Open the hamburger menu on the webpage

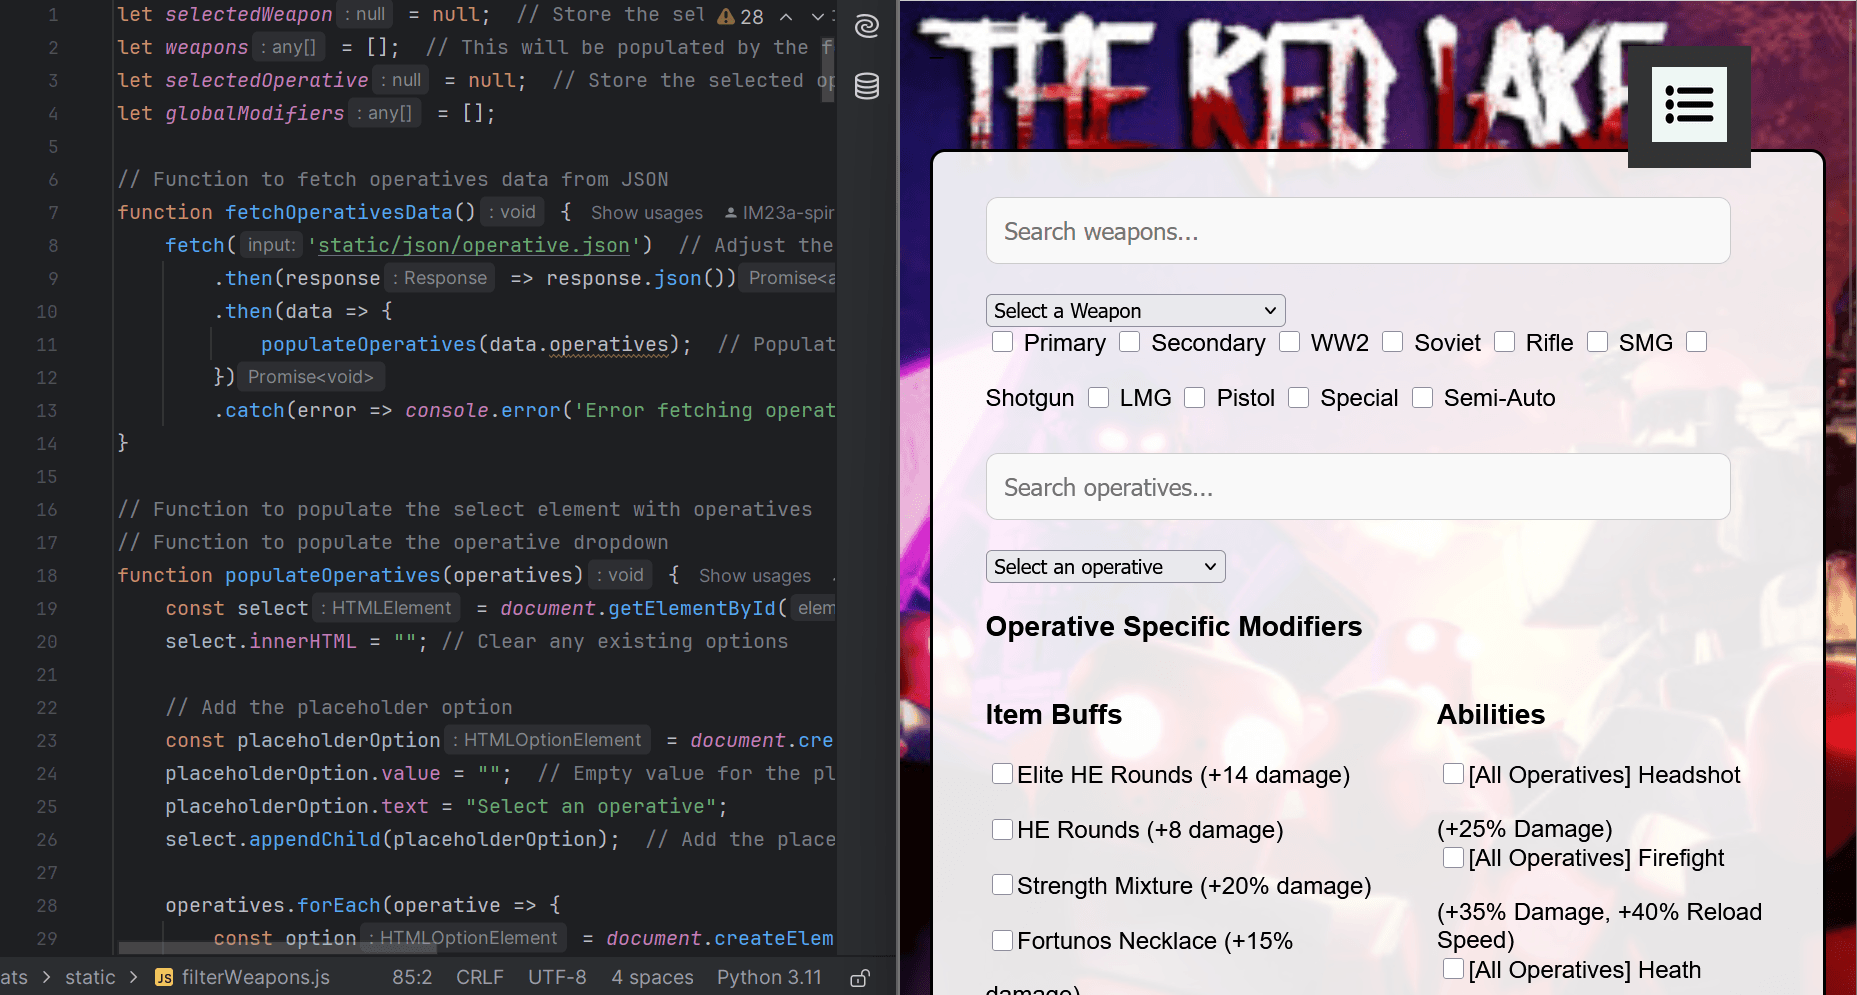1689,105
